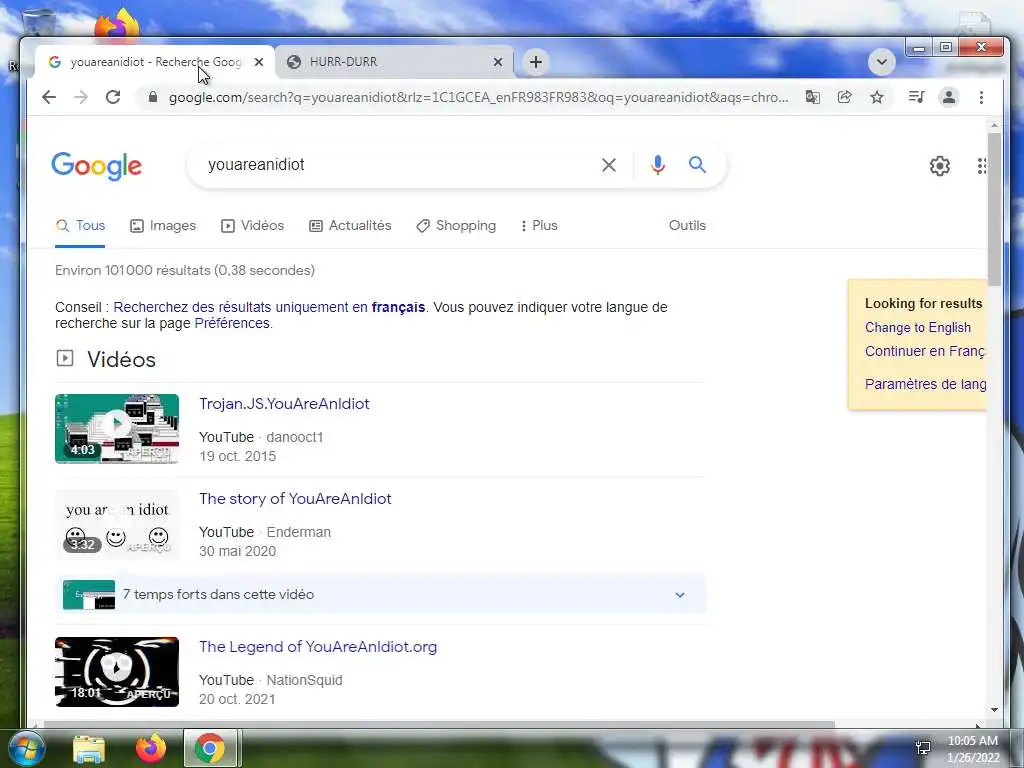
Task: Open the media control icon
Action: pyautogui.click(x=916, y=97)
